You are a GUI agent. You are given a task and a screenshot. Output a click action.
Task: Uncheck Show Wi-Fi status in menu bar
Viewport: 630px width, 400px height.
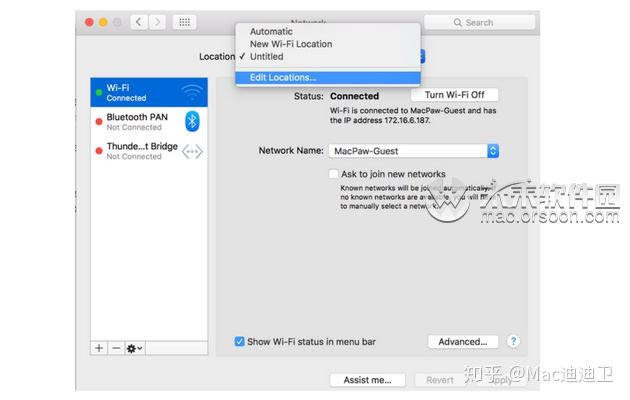click(239, 341)
